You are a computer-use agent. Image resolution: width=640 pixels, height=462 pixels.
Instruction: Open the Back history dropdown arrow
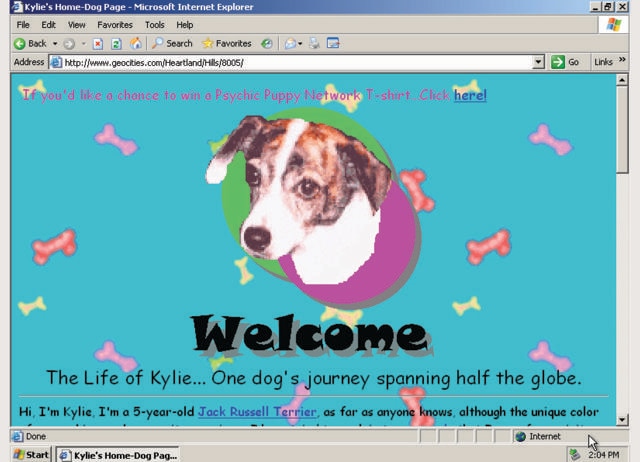click(x=55, y=44)
